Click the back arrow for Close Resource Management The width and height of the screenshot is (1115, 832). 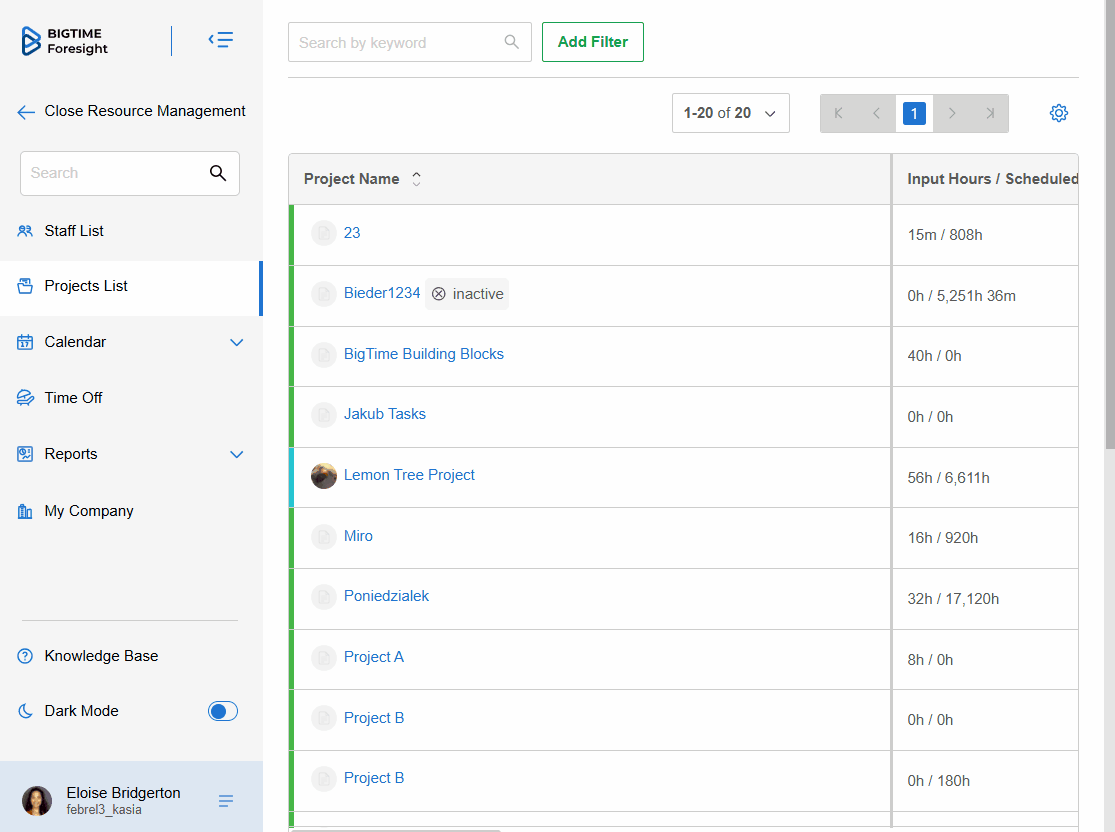tap(26, 112)
